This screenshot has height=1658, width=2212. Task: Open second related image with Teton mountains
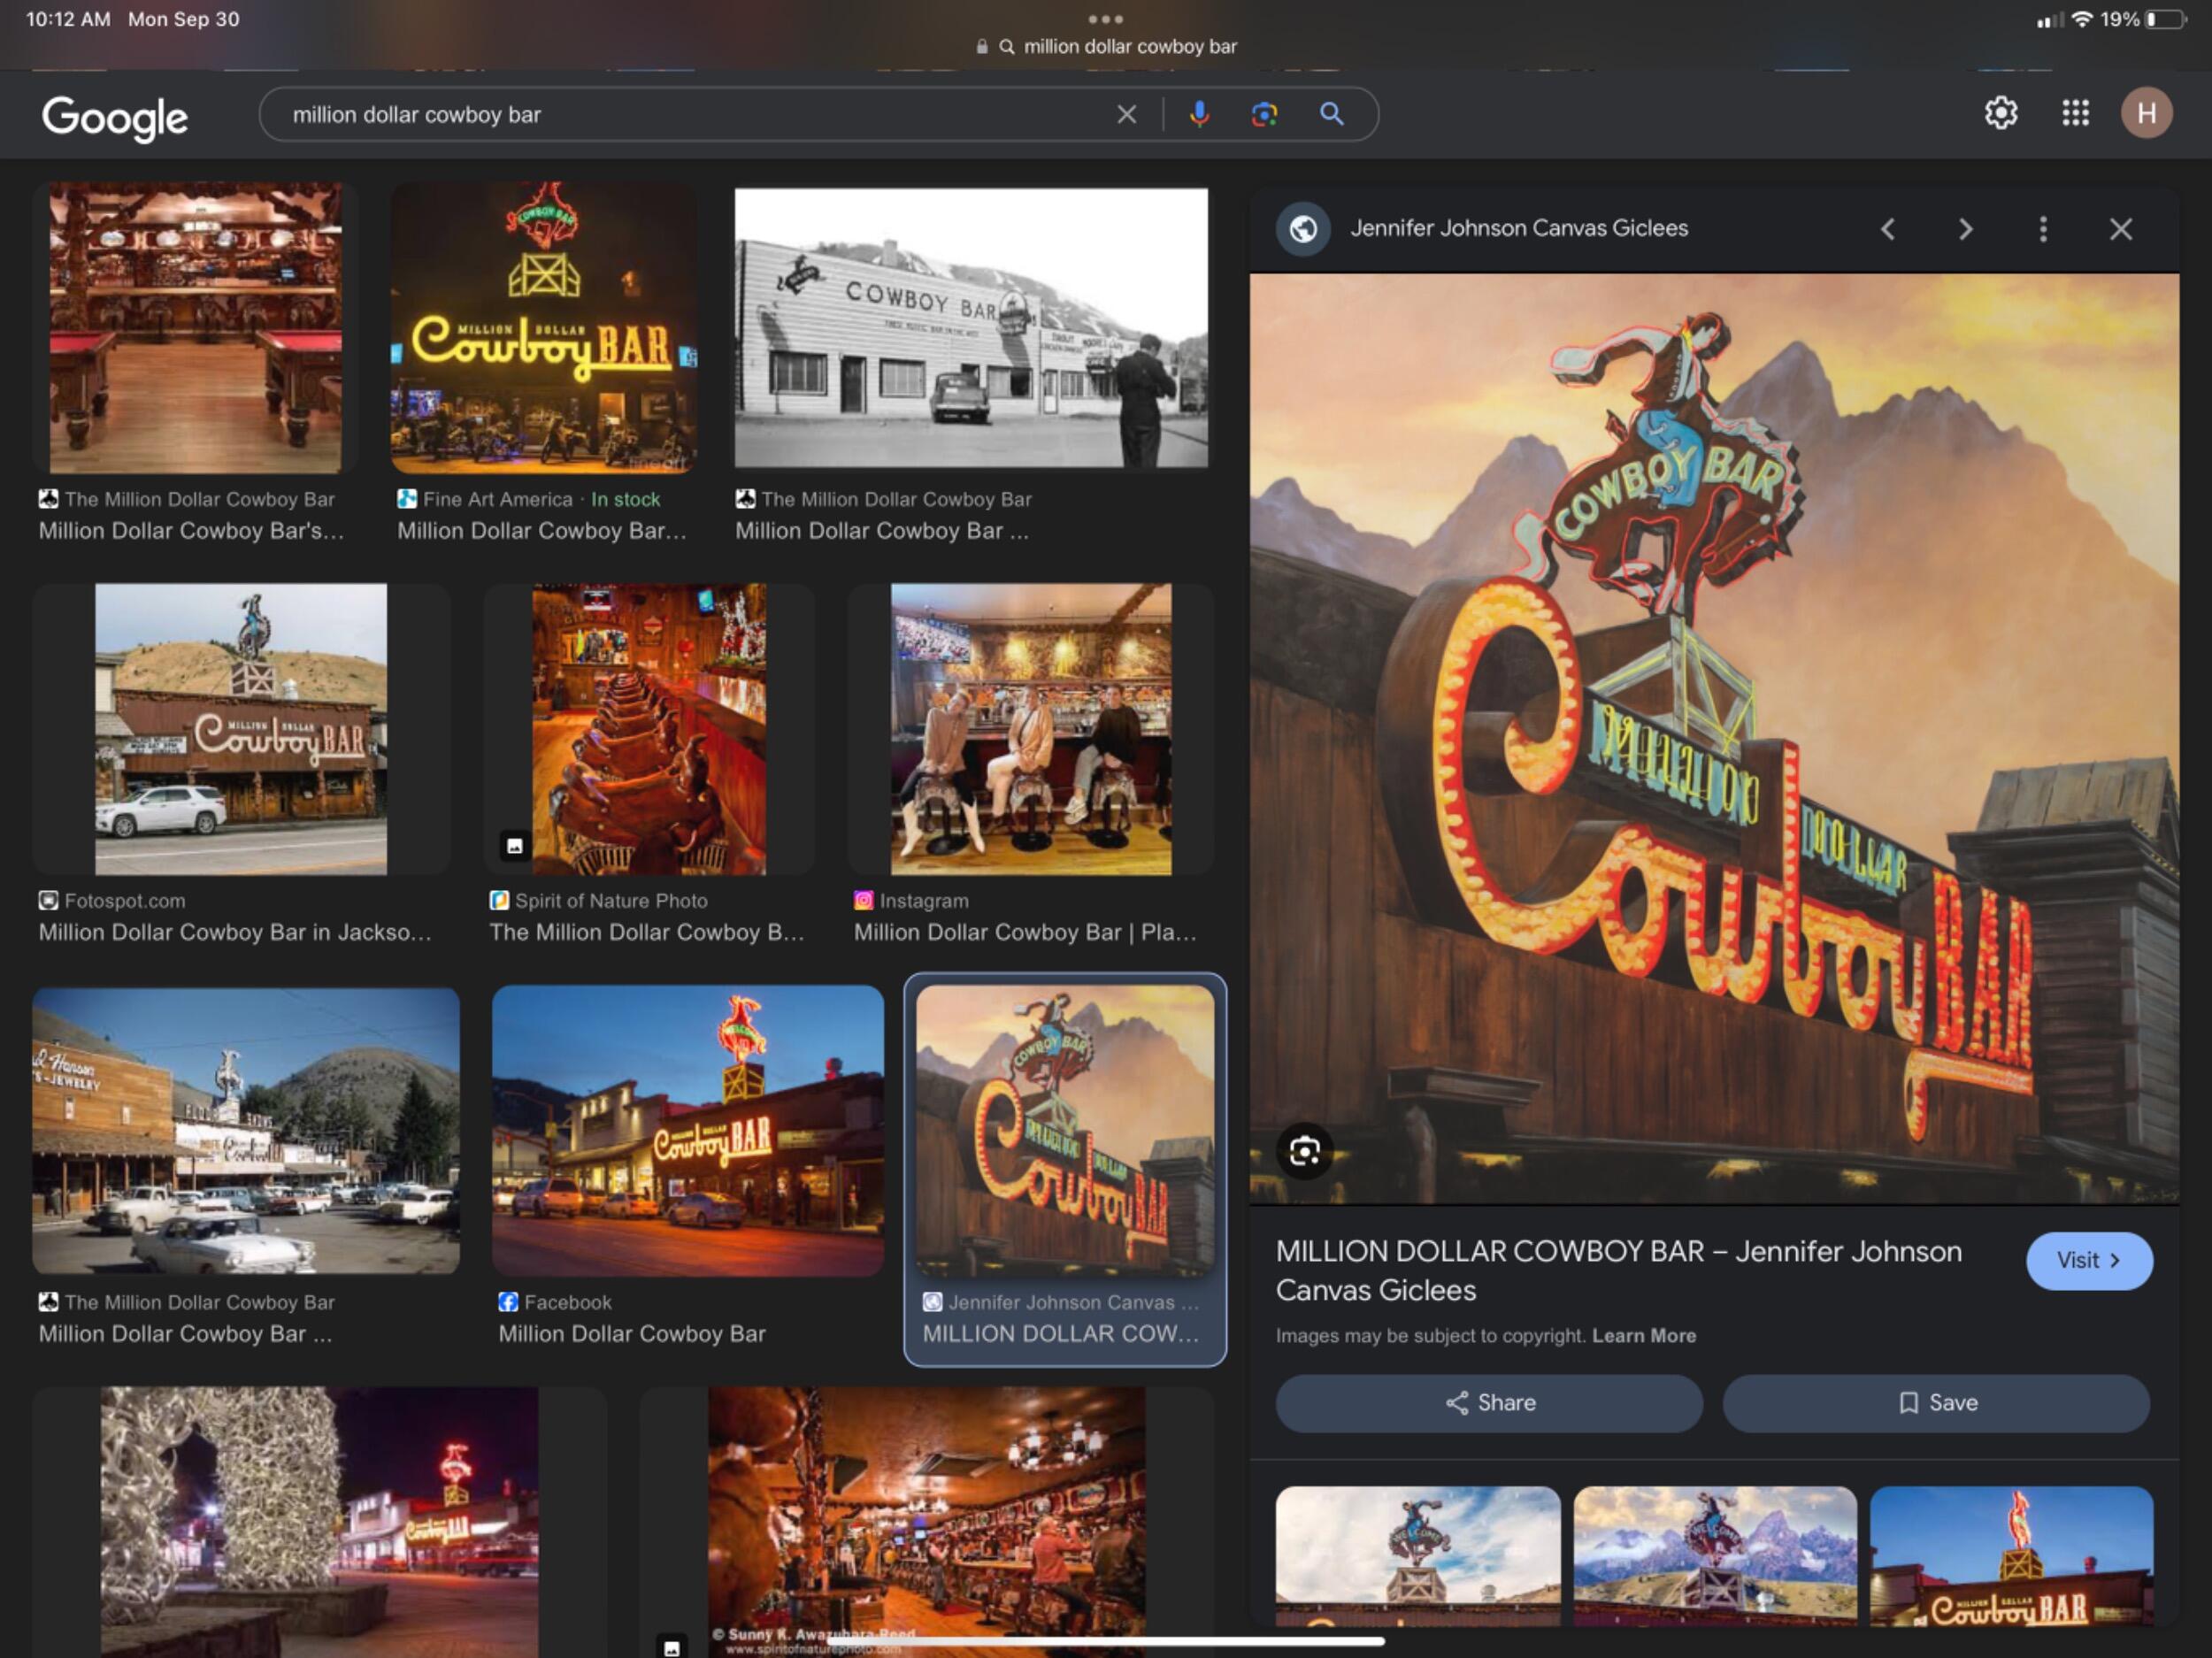pos(1714,1556)
